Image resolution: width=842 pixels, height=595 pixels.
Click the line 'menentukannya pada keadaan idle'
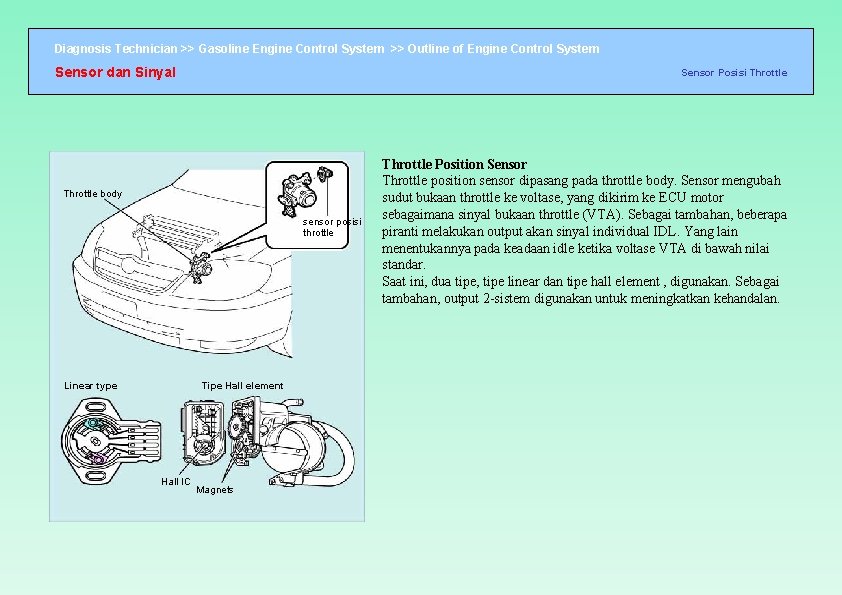coord(575,248)
